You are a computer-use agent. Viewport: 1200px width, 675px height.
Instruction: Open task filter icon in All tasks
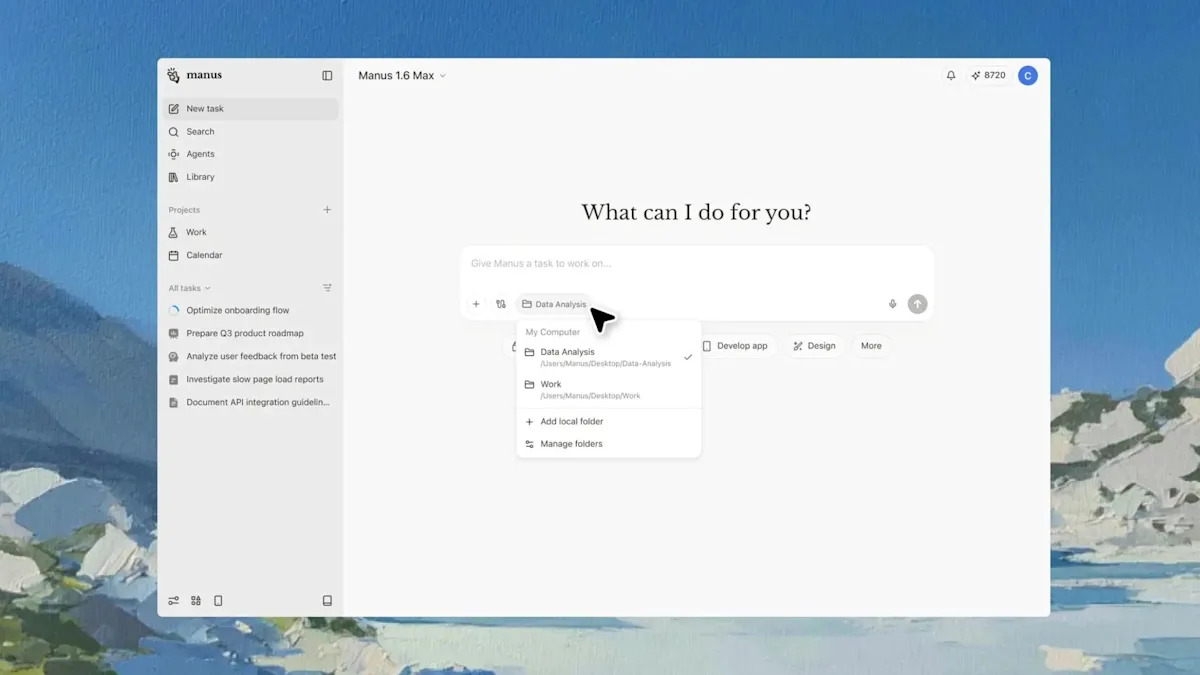327,288
